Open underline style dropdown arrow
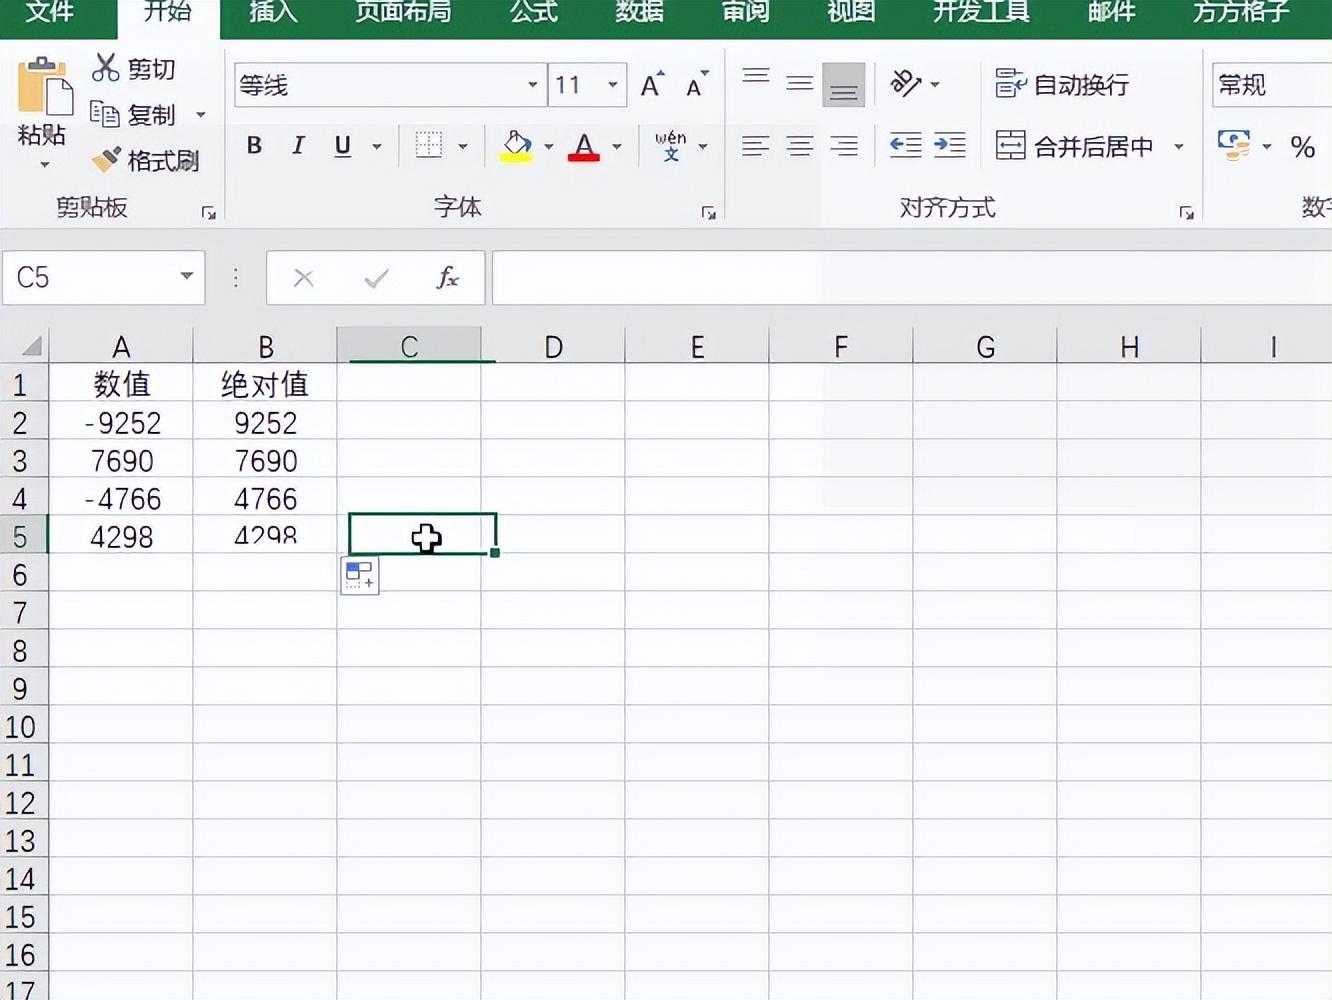This screenshot has height=1000, width=1332. tap(377, 146)
